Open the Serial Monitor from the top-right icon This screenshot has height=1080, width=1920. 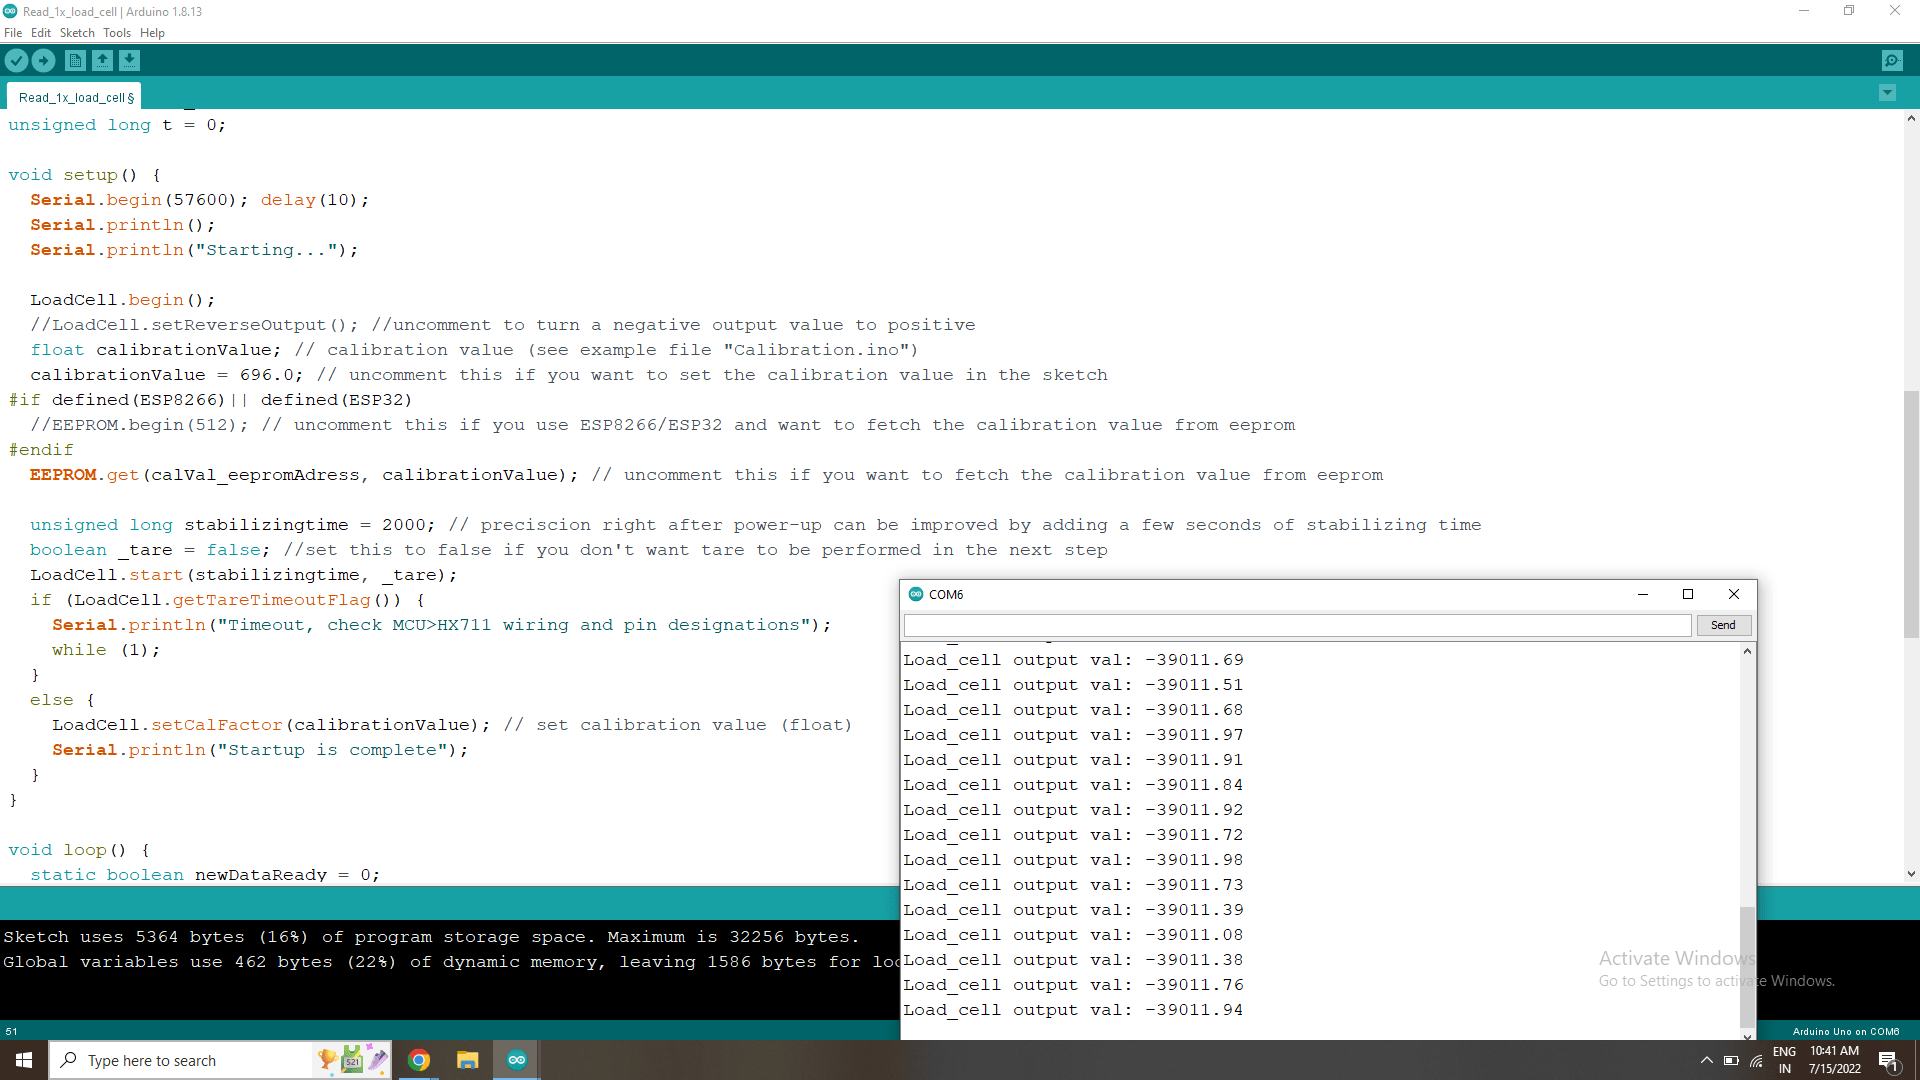tap(1893, 60)
